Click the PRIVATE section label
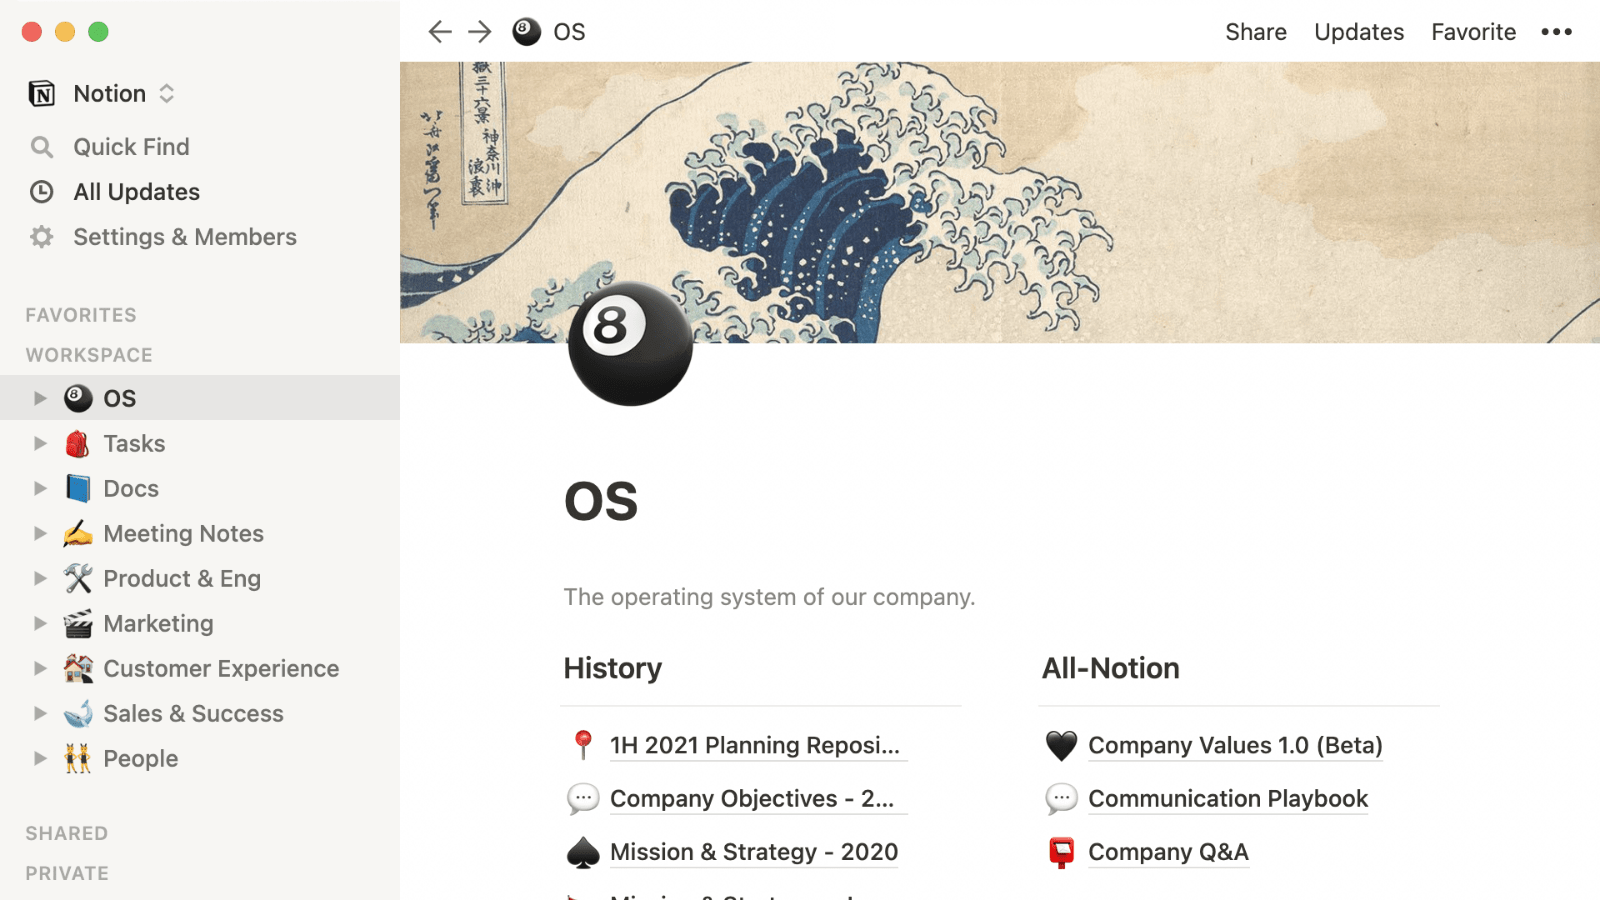This screenshot has width=1600, height=900. 67,873
